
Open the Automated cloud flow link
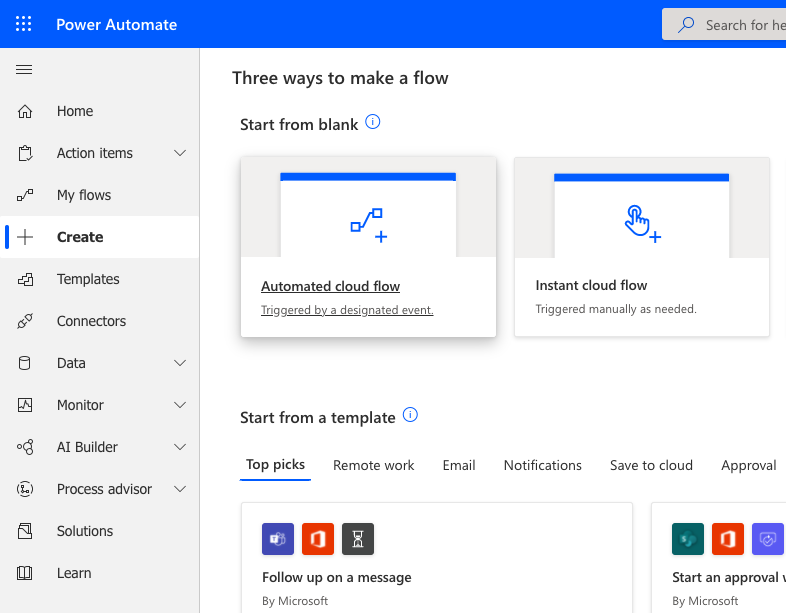(330, 286)
